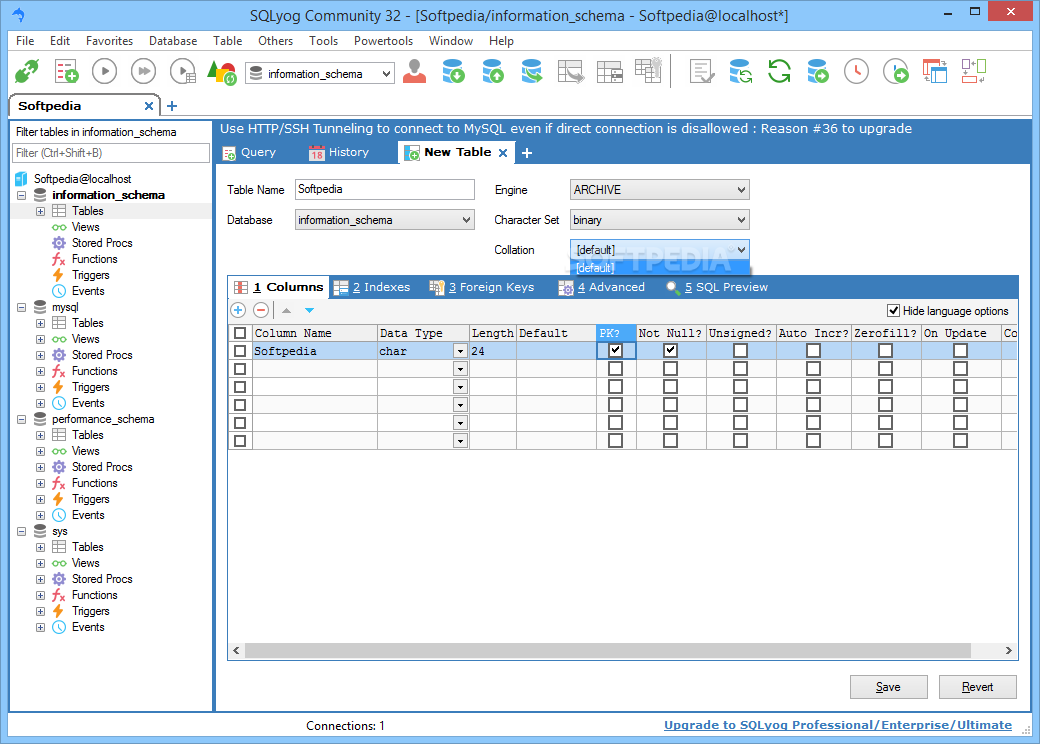The height and width of the screenshot is (744, 1040).
Task: Click the red-blue window layout icon
Action: (935, 71)
